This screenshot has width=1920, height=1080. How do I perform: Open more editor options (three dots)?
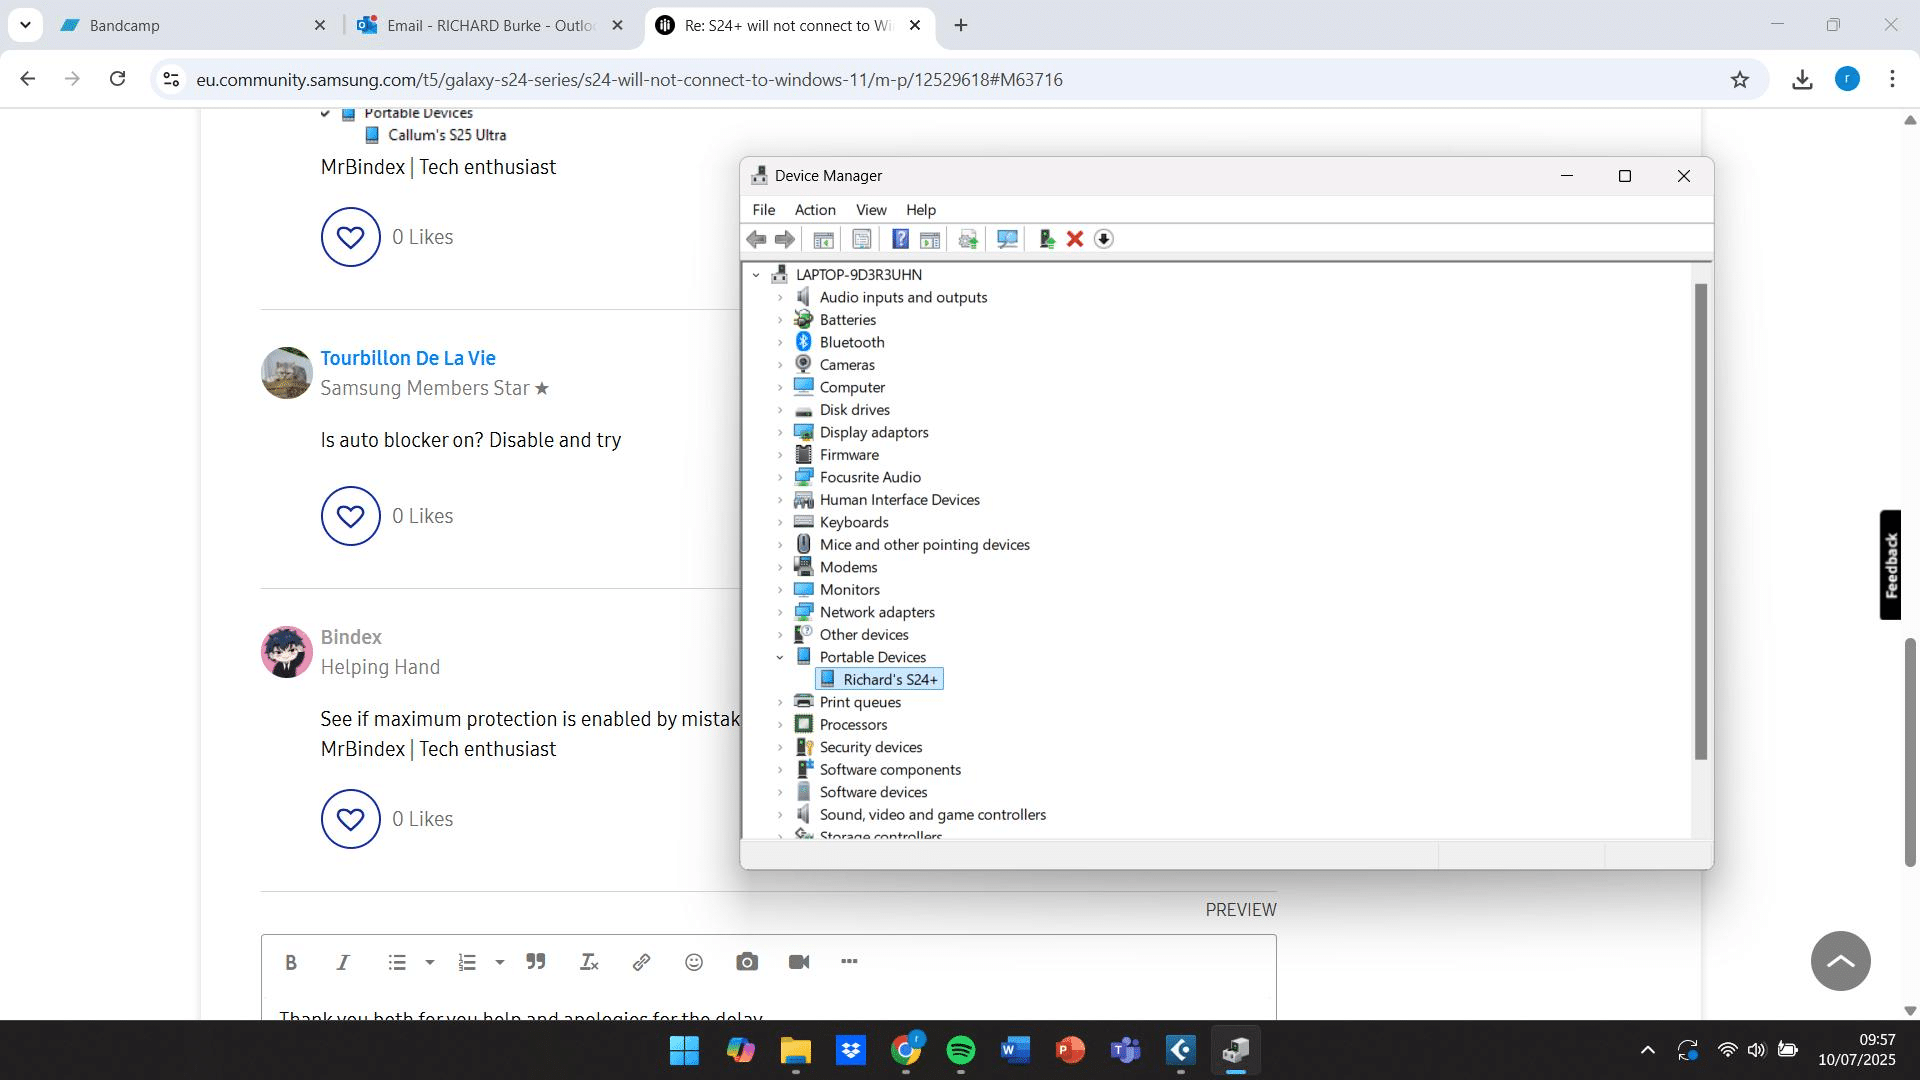(x=849, y=962)
